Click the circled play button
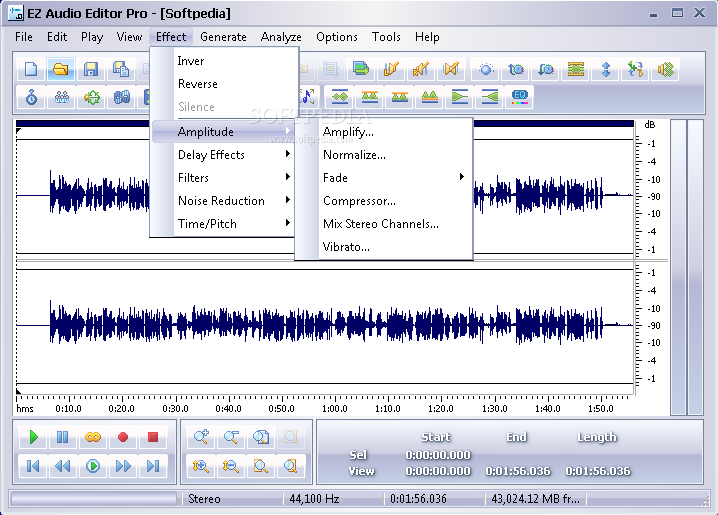The width and height of the screenshot is (718, 515). click(x=93, y=466)
